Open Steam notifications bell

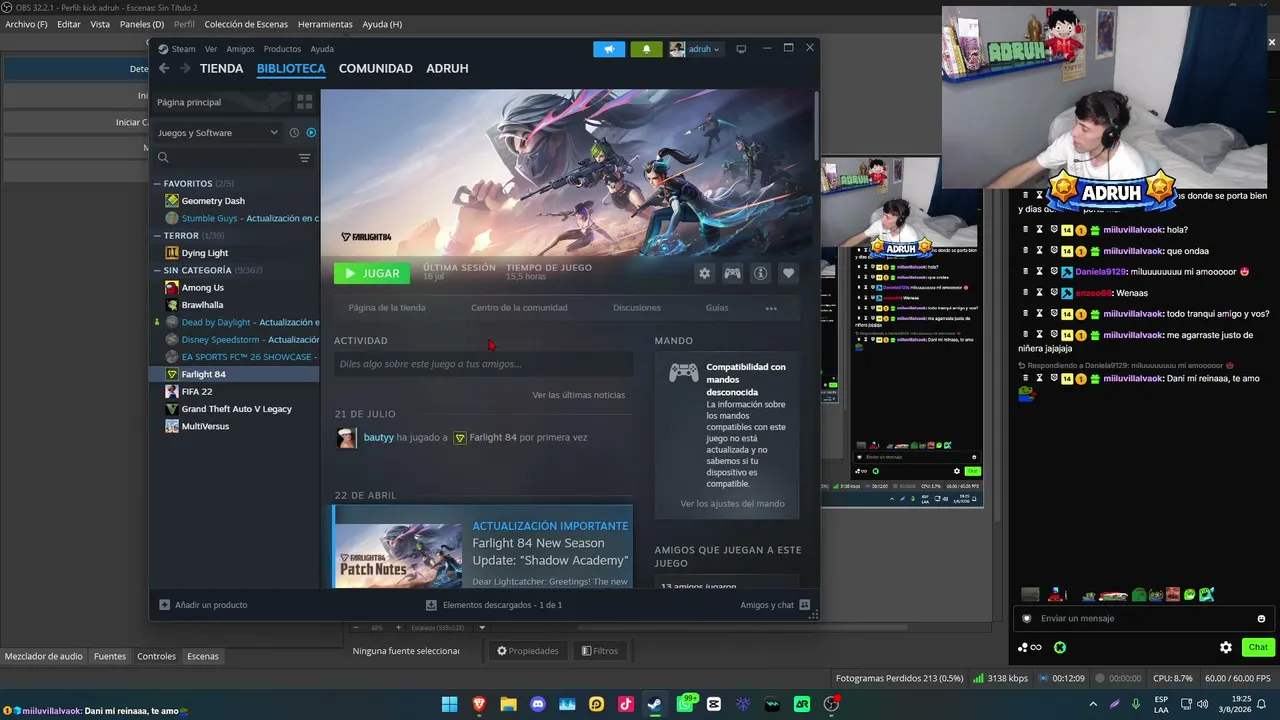pyautogui.click(x=646, y=49)
